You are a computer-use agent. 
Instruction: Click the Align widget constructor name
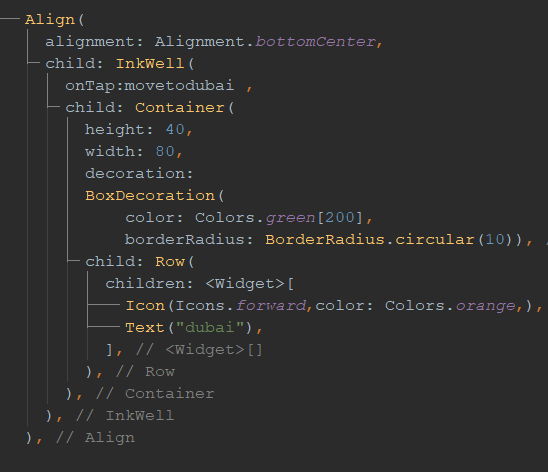tap(50, 20)
